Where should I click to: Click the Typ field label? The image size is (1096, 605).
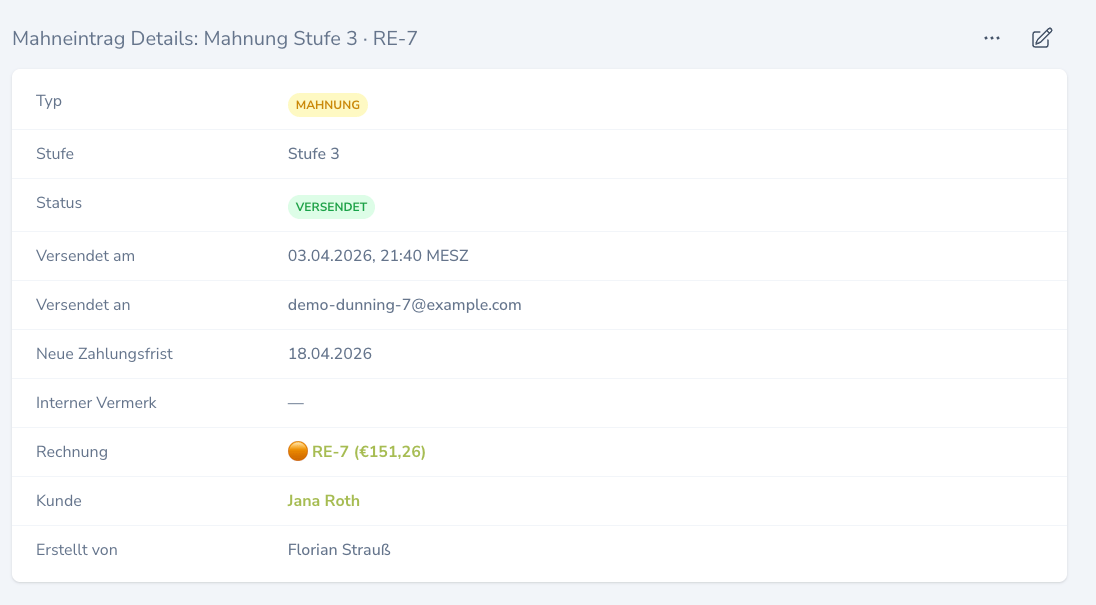click(x=49, y=101)
